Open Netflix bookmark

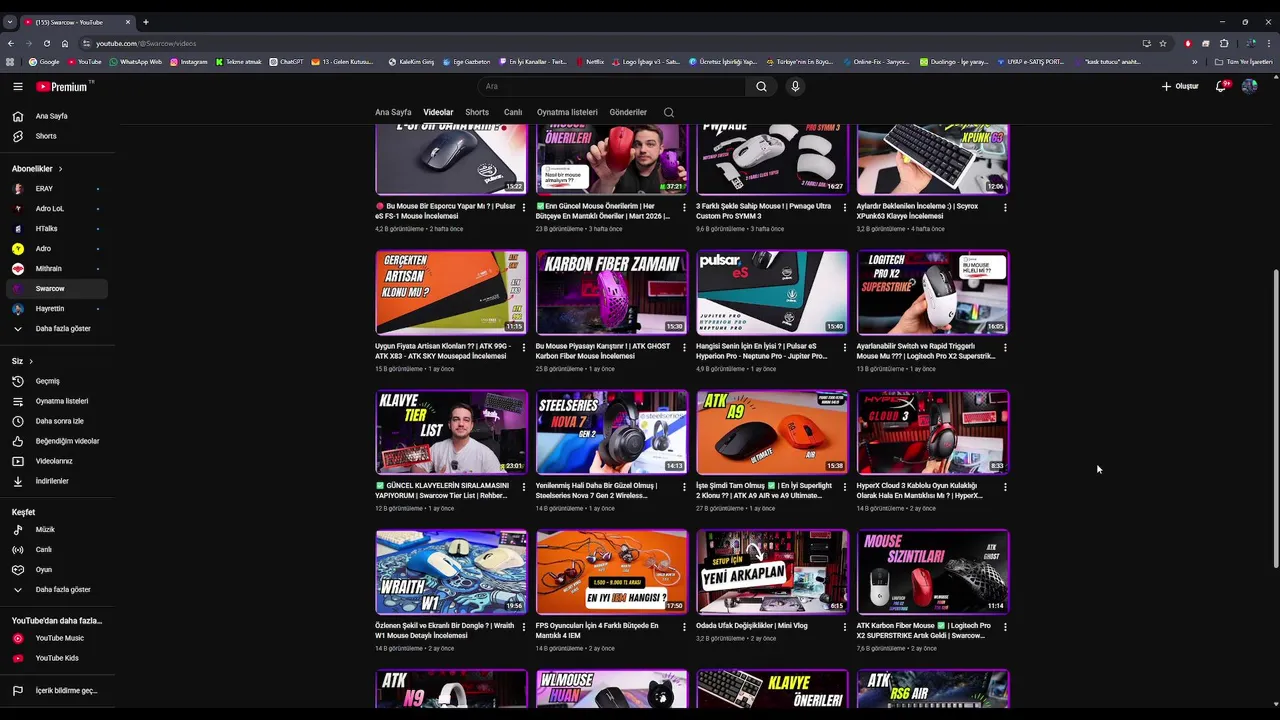coord(590,61)
